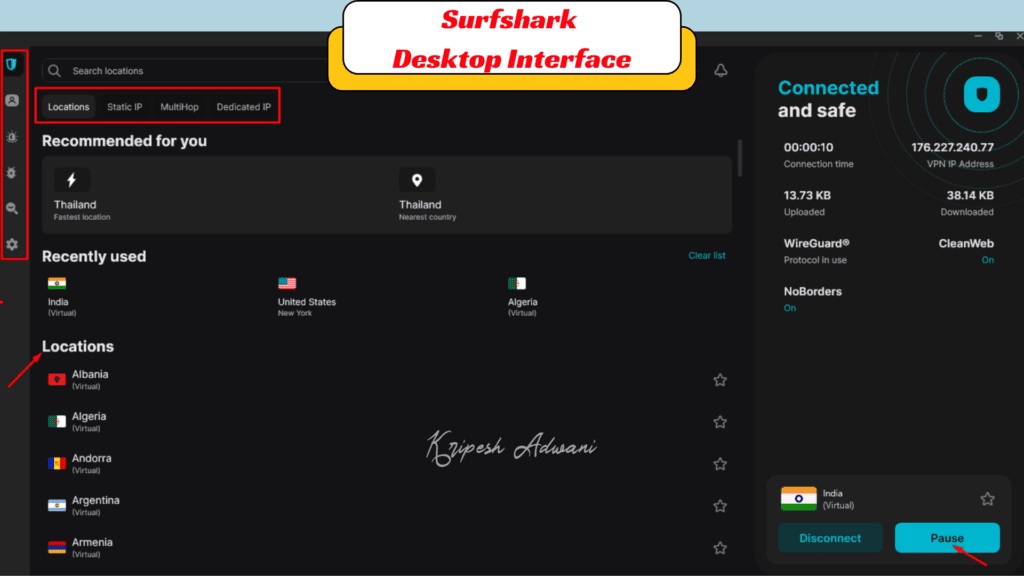This screenshot has height=576, width=1024.
Task: Open Surfshark Search from the sidebar
Action: point(13,208)
